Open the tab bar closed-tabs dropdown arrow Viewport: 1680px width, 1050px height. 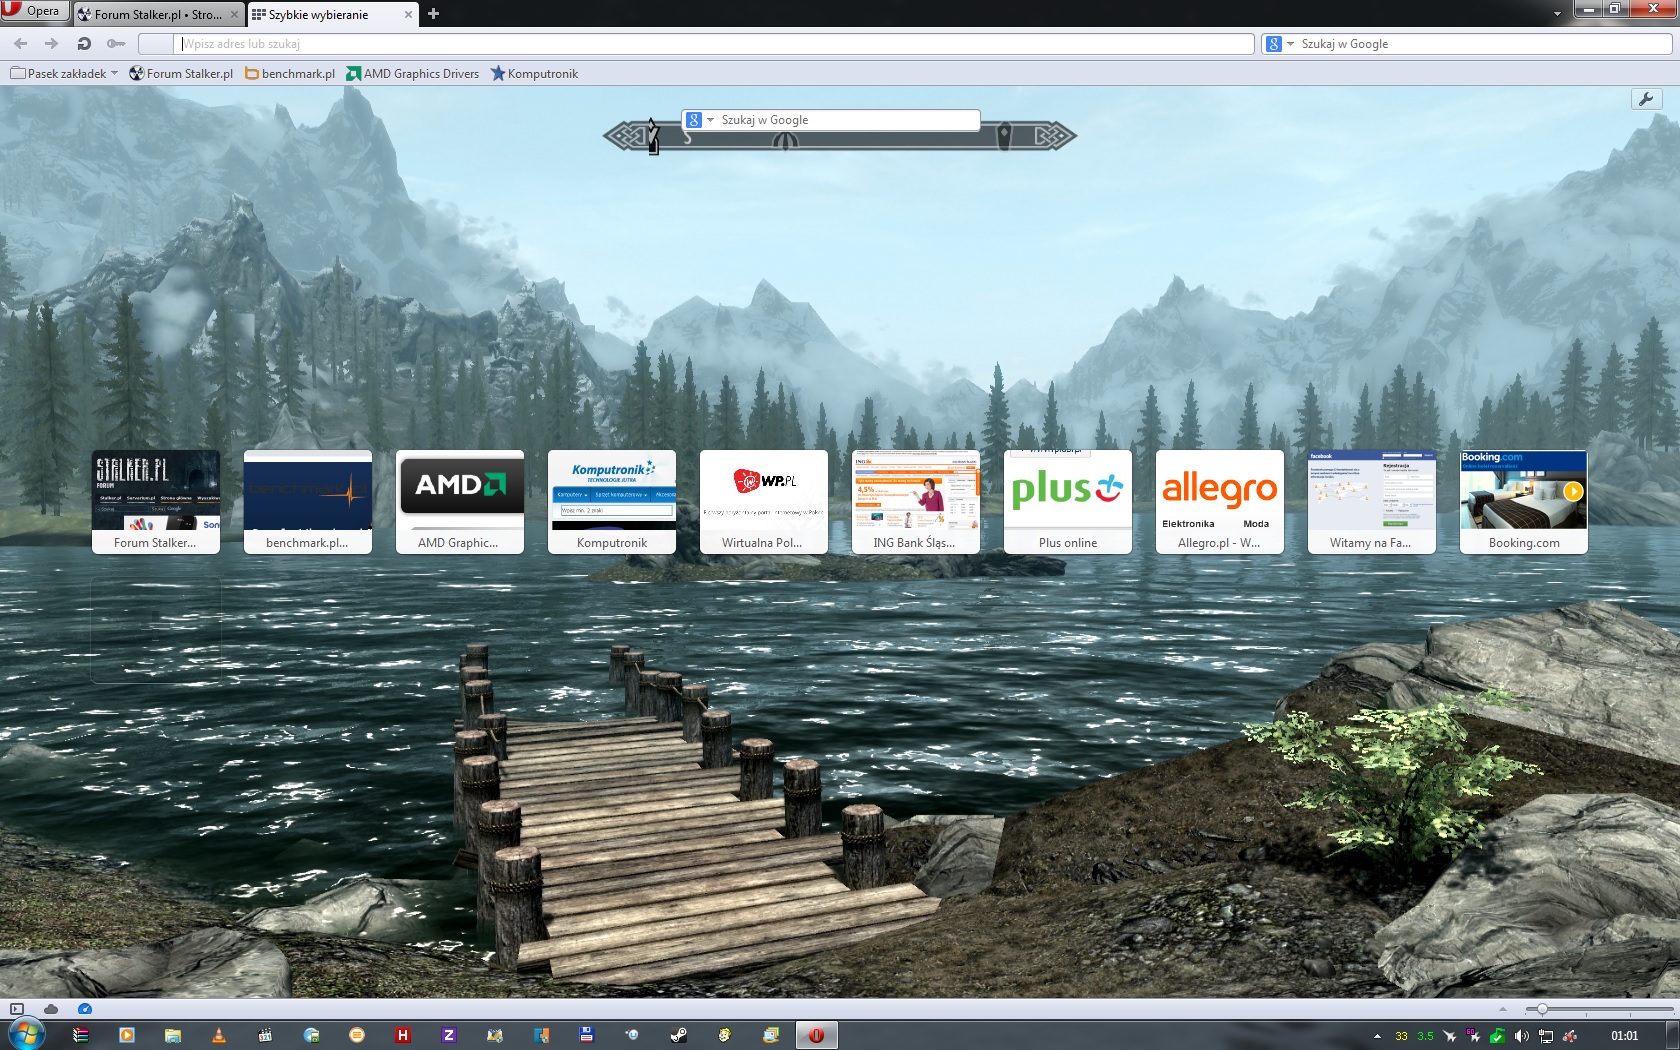click(1557, 14)
